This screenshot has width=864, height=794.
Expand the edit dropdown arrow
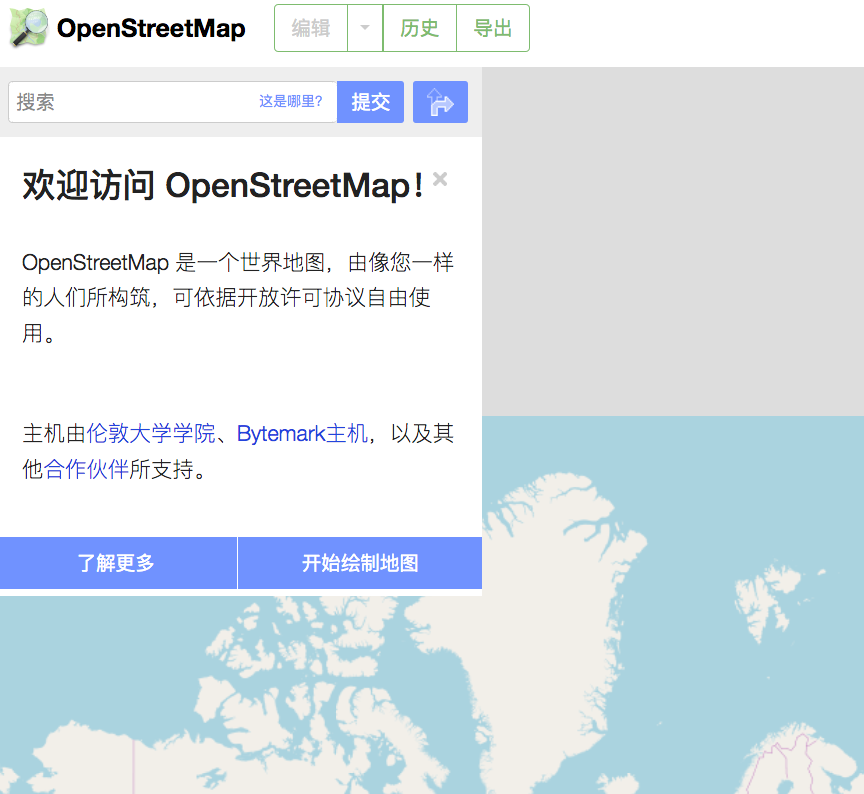coord(365,28)
